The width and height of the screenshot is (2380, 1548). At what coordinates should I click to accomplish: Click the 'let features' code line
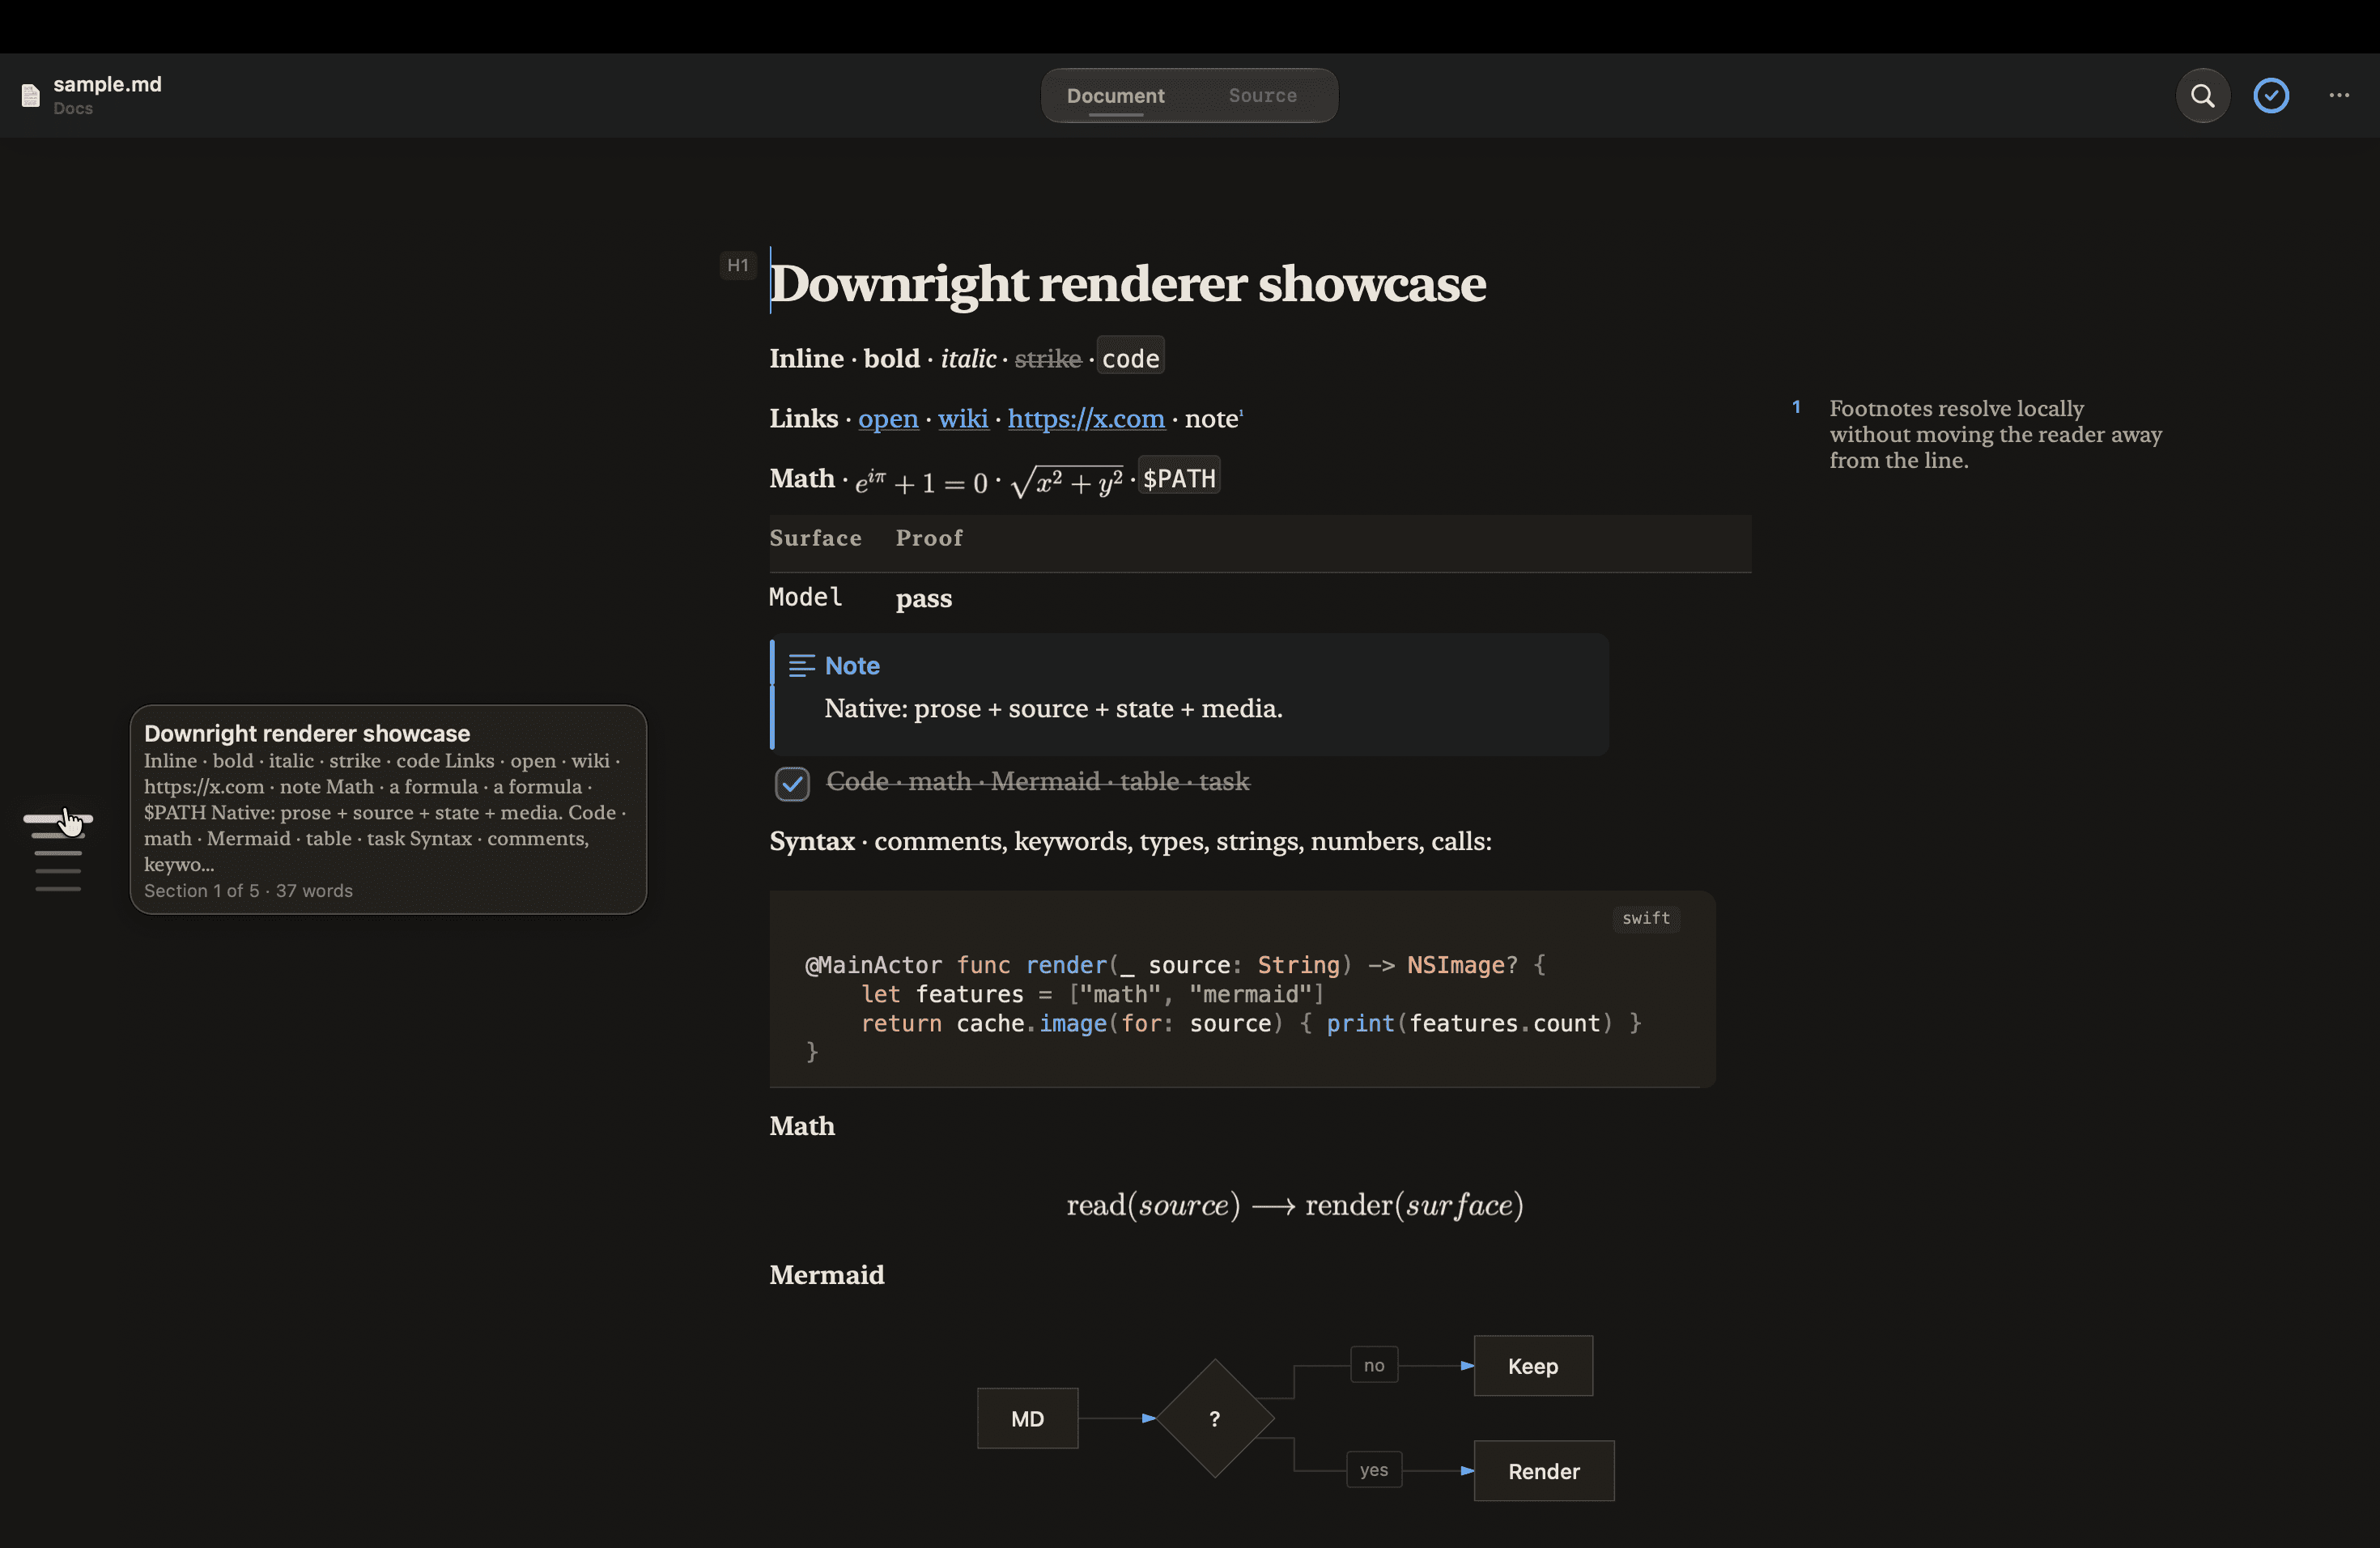tap(1092, 994)
